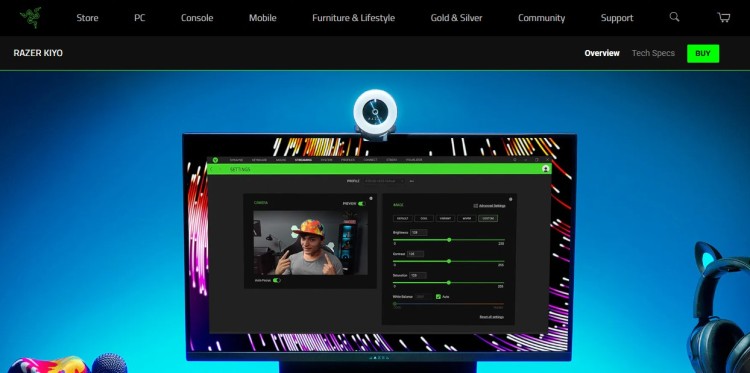Click the Saturation slider handle
This screenshot has width=750, height=373.
pyautogui.click(x=449, y=283)
